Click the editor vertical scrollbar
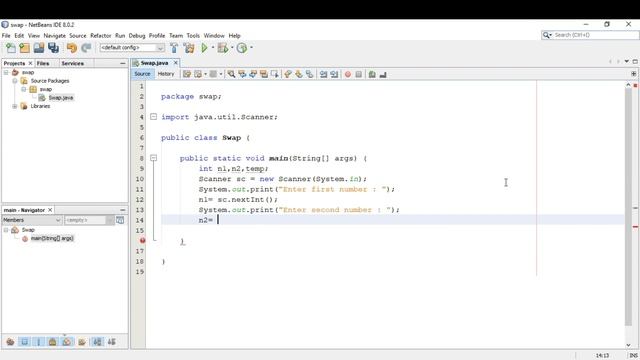 coord(629,207)
